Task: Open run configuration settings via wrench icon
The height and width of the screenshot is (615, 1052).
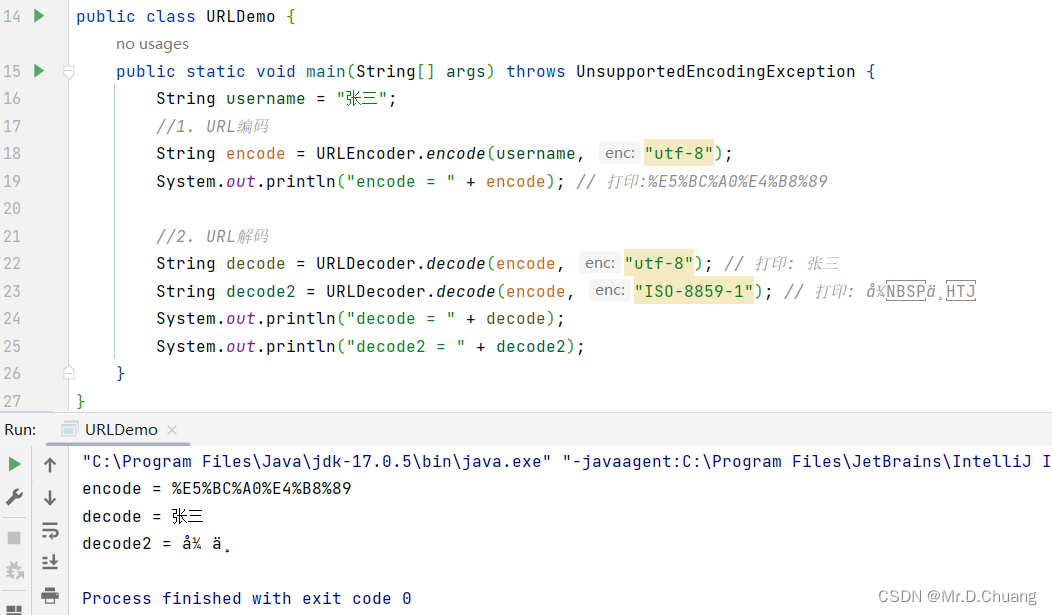Action: pos(14,497)
